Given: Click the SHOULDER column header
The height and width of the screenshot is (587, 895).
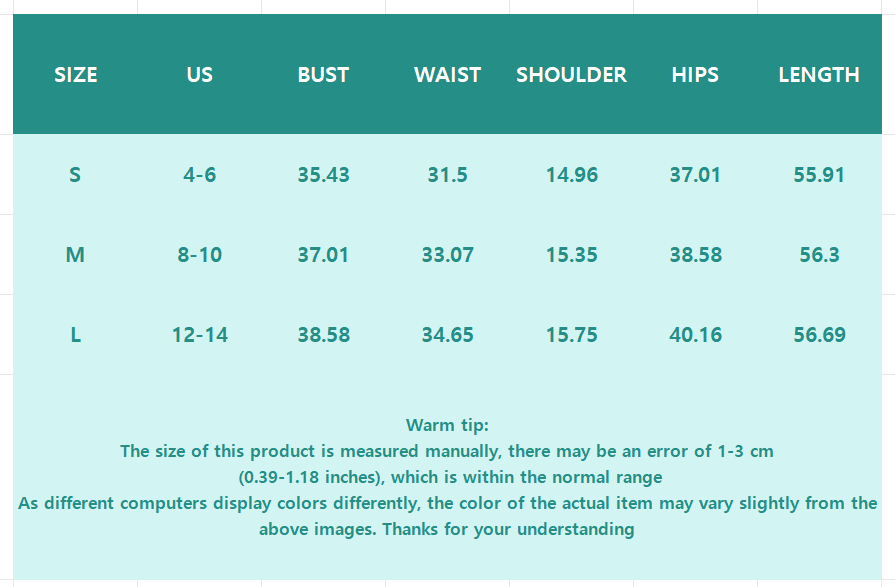Looking at the screenshot, I should tap(571, 75).
